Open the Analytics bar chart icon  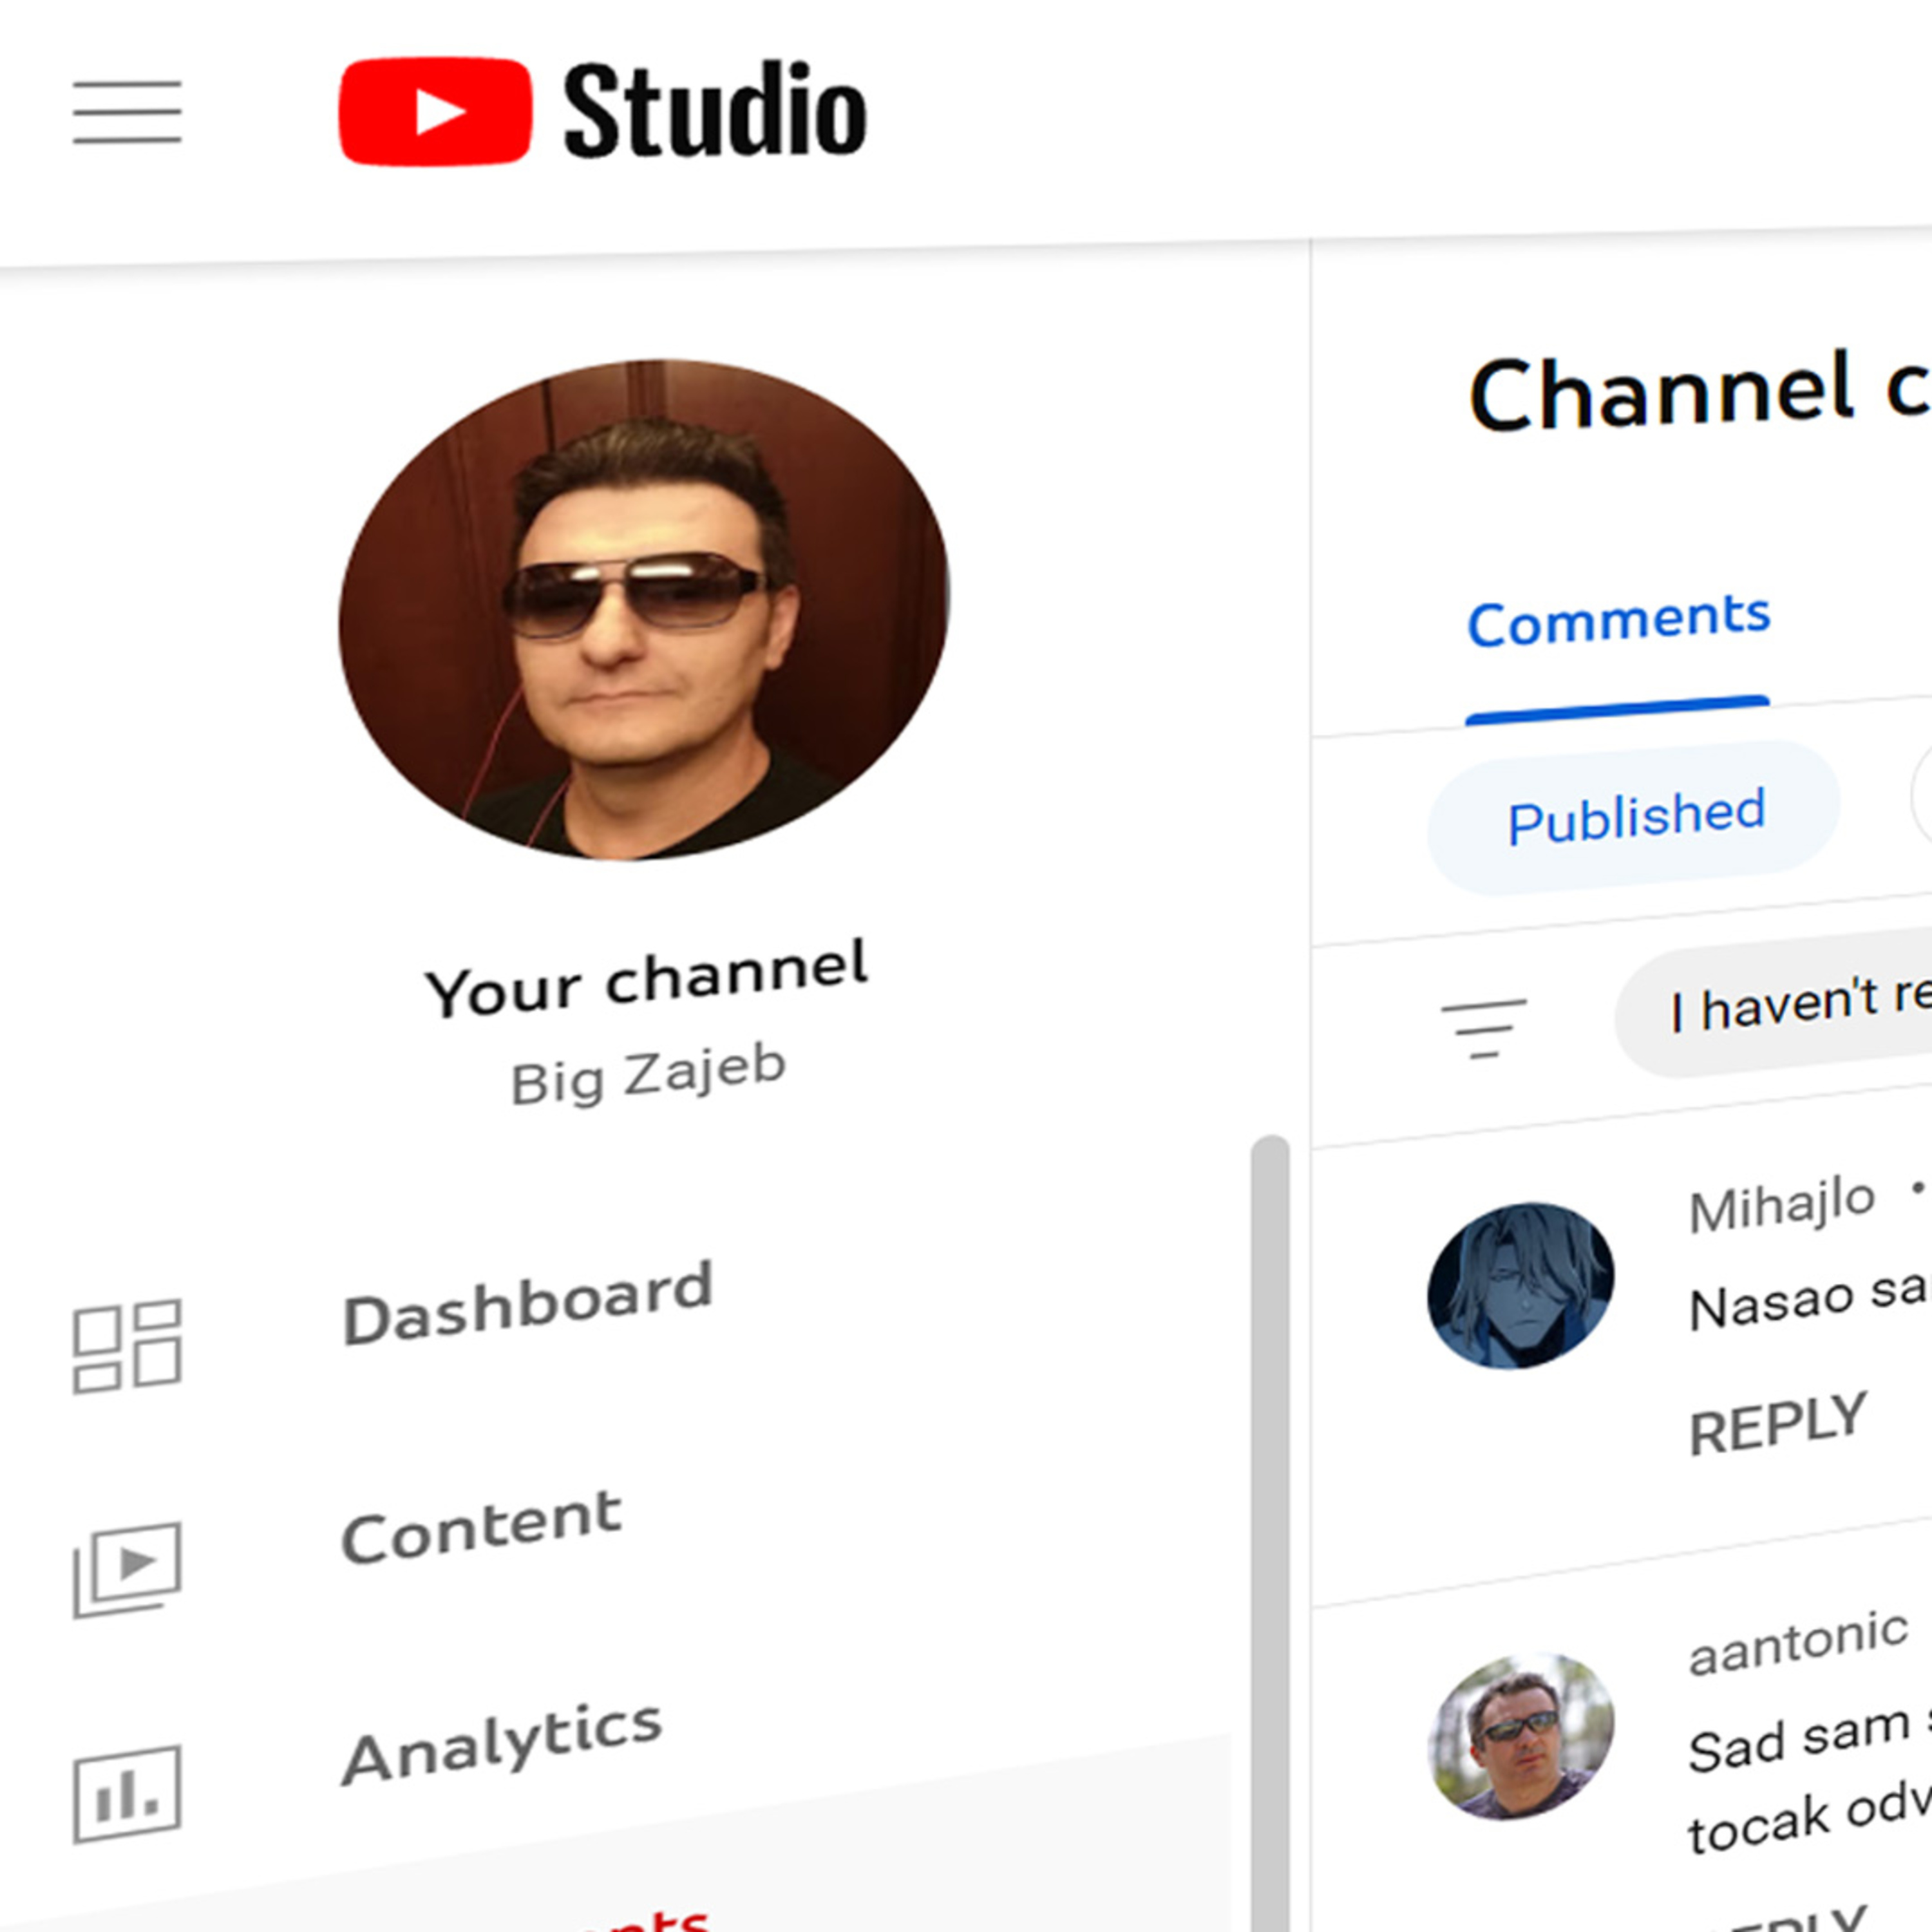[127, 1794]
